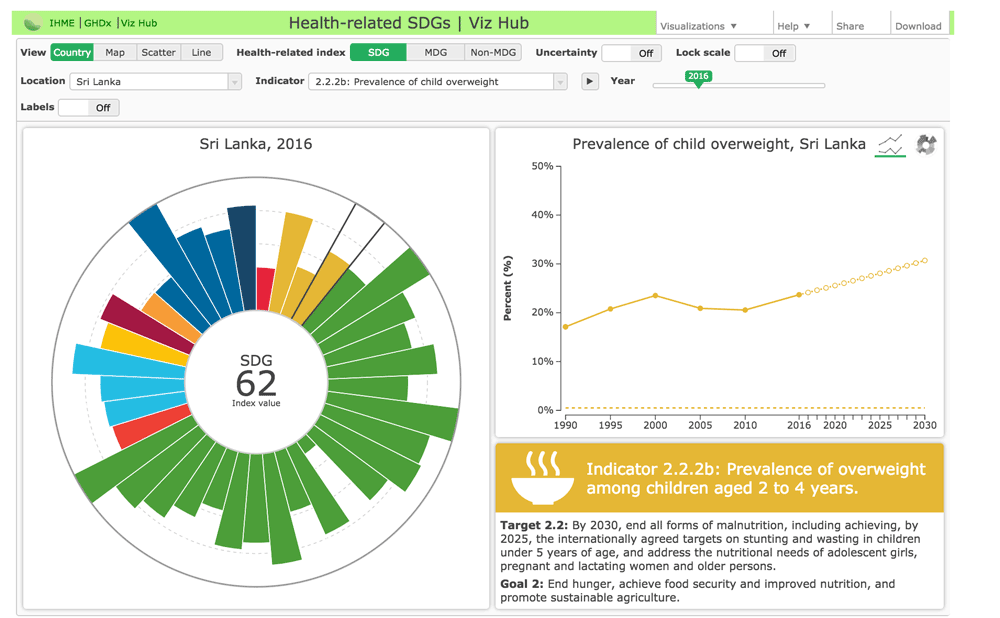Viewport: 1000px width, 618px height.
Task: Switch to the Scatter view tab
Action: 158,53
